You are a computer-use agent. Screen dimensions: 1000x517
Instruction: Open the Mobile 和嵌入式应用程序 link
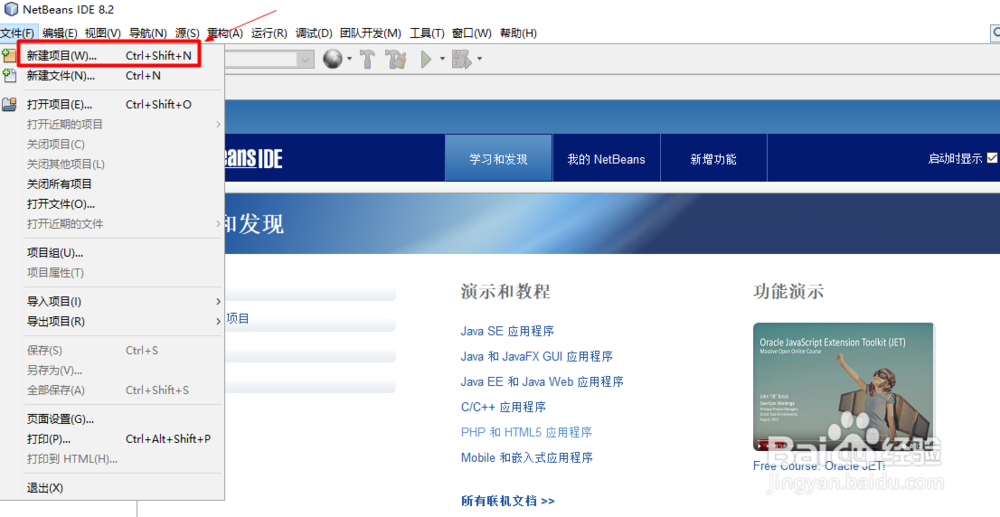pyautogui.click(x=527, y=458)
